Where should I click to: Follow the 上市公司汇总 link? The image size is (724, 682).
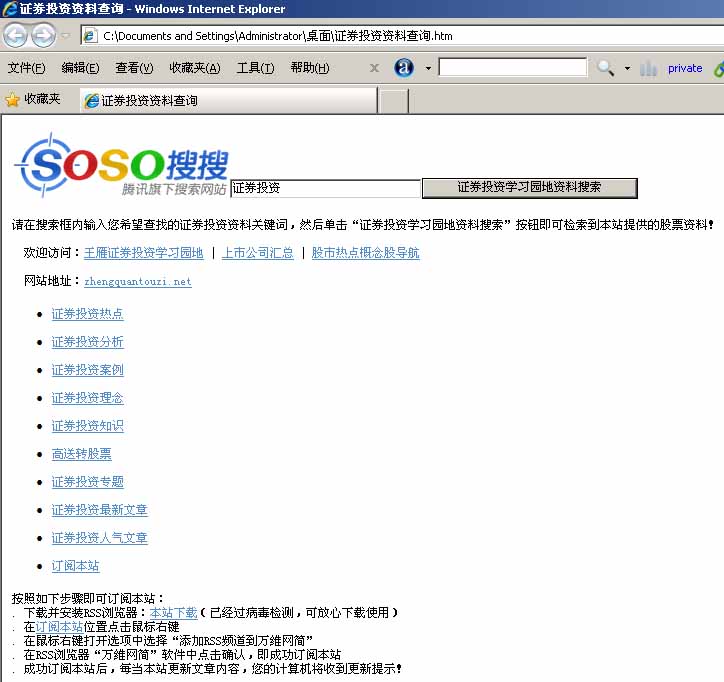(257, 253)
